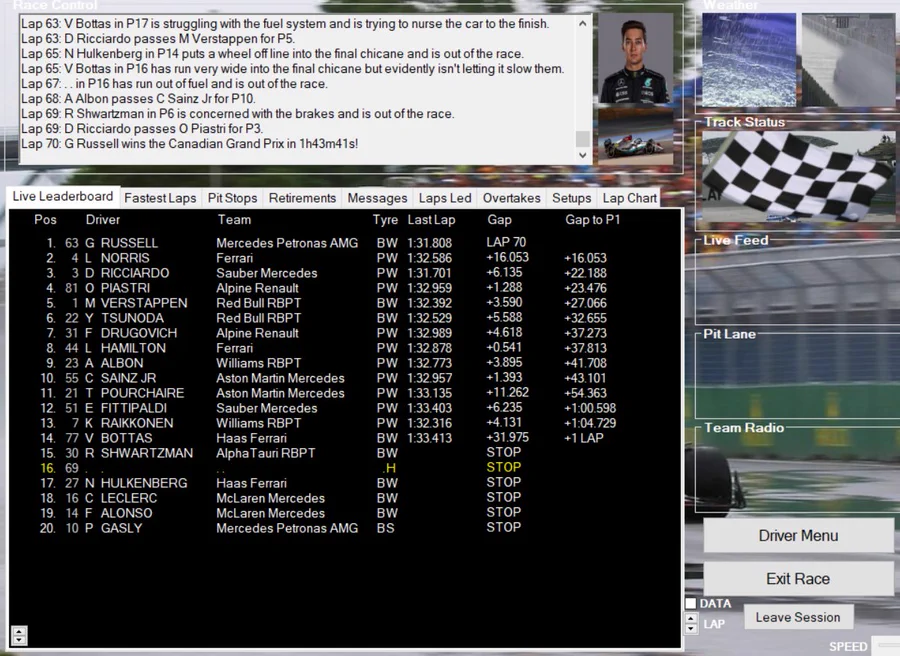This screenshot has width=900, height=656.
Task: Open the Retirements tab
Action: pyautogui.click(x=302, y=198)
